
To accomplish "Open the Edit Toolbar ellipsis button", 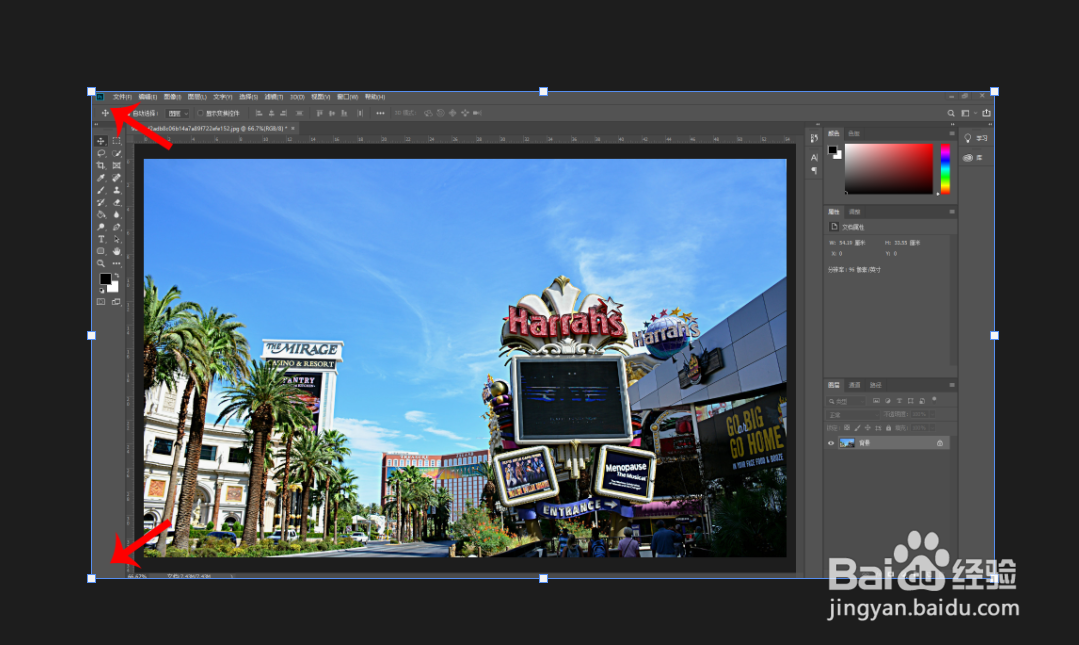I will tap(116, 263).
